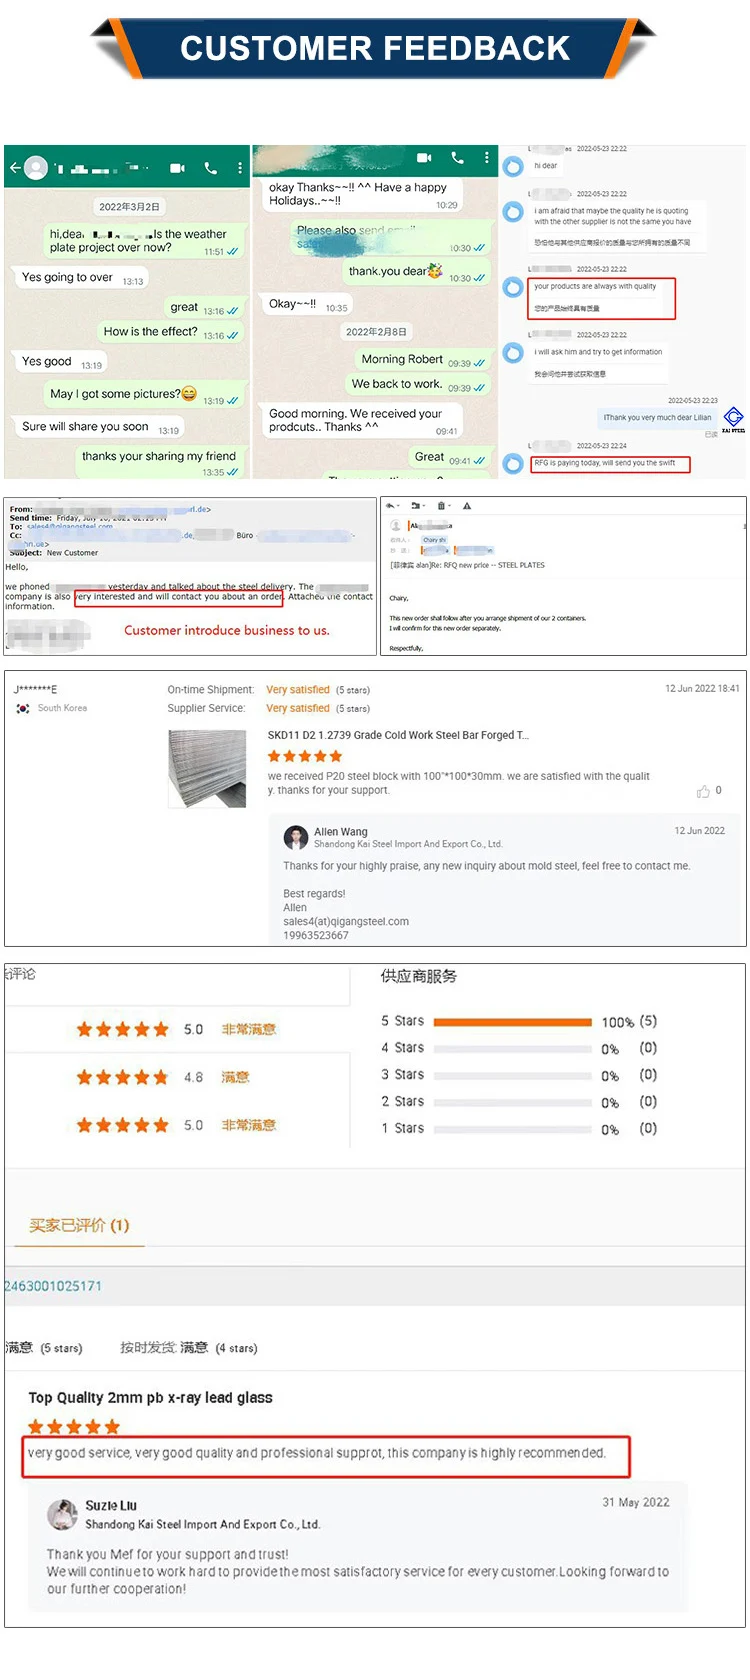Click the "New Customer" email subject
Image resolution: width=750 pixels, height=1680 pixels.
click(x=73, y=553)
